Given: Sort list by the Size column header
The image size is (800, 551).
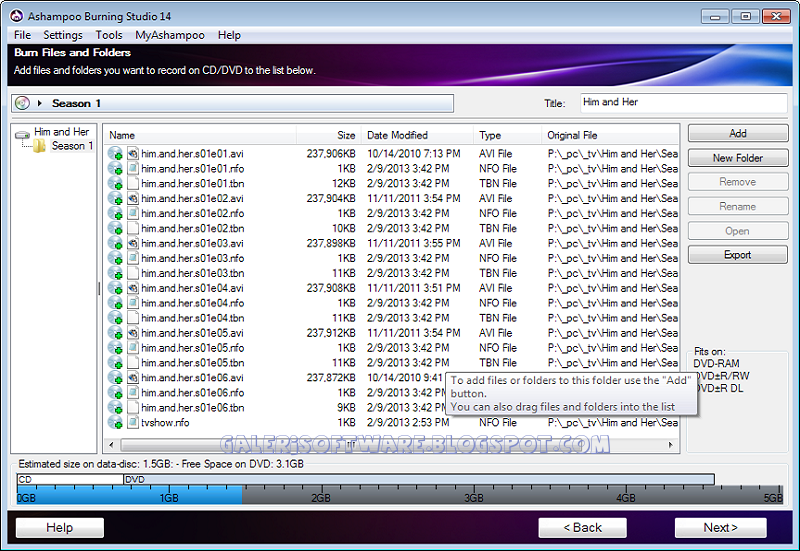Looking at the screenshot, I should 329,135.
